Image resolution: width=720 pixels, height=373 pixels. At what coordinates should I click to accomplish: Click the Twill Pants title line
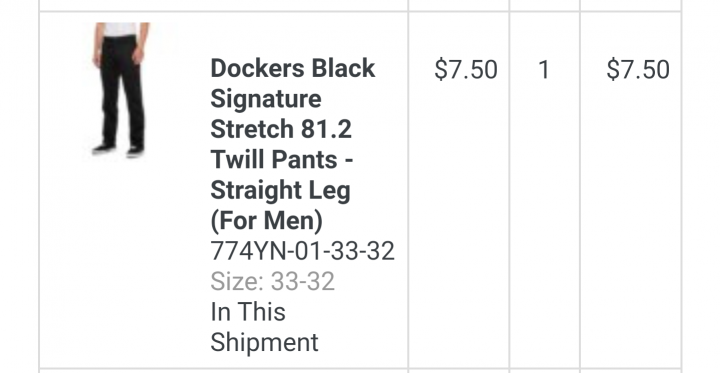281,159
